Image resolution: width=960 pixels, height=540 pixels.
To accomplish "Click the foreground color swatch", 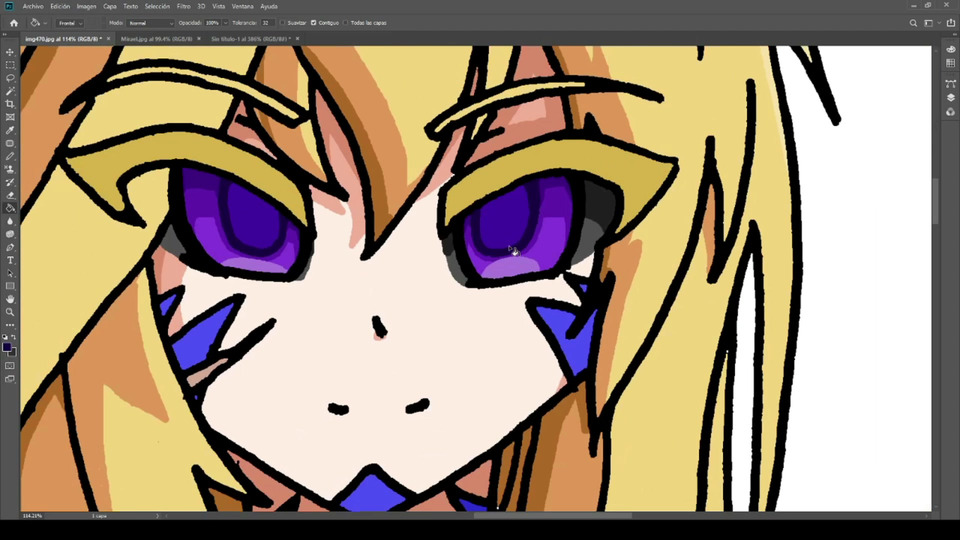I will (x=7, y=347).
